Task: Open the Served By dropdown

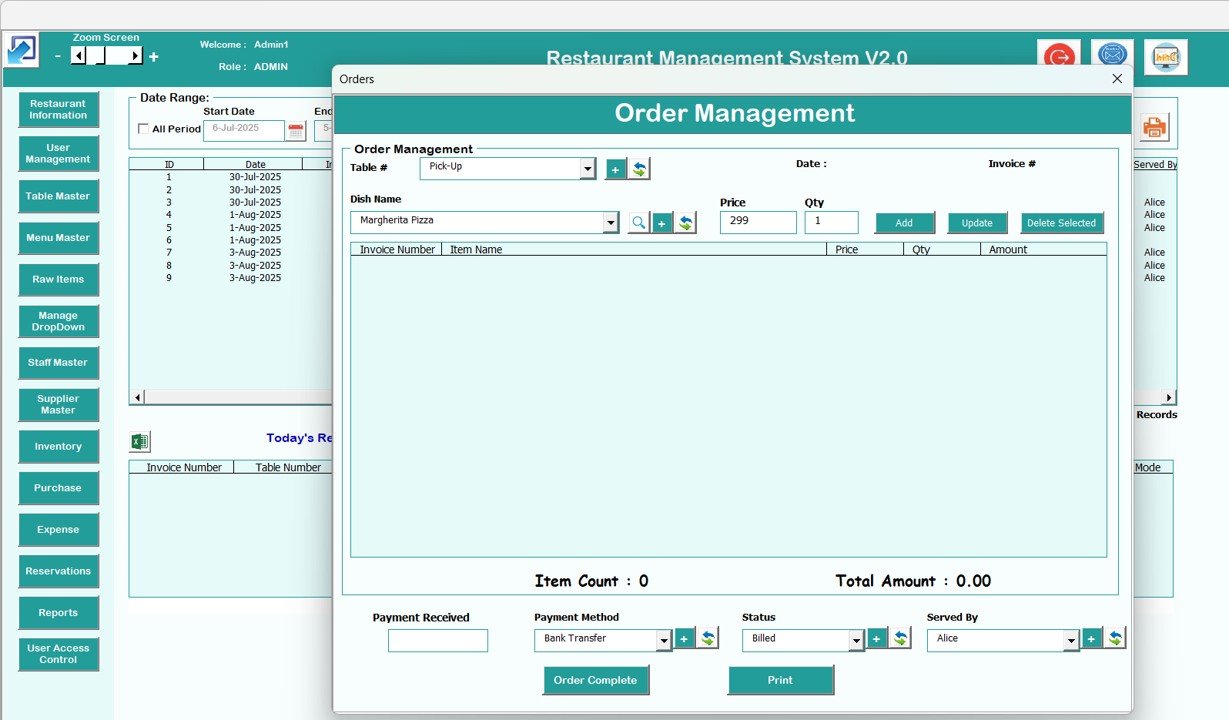Action: [1071, 641]
